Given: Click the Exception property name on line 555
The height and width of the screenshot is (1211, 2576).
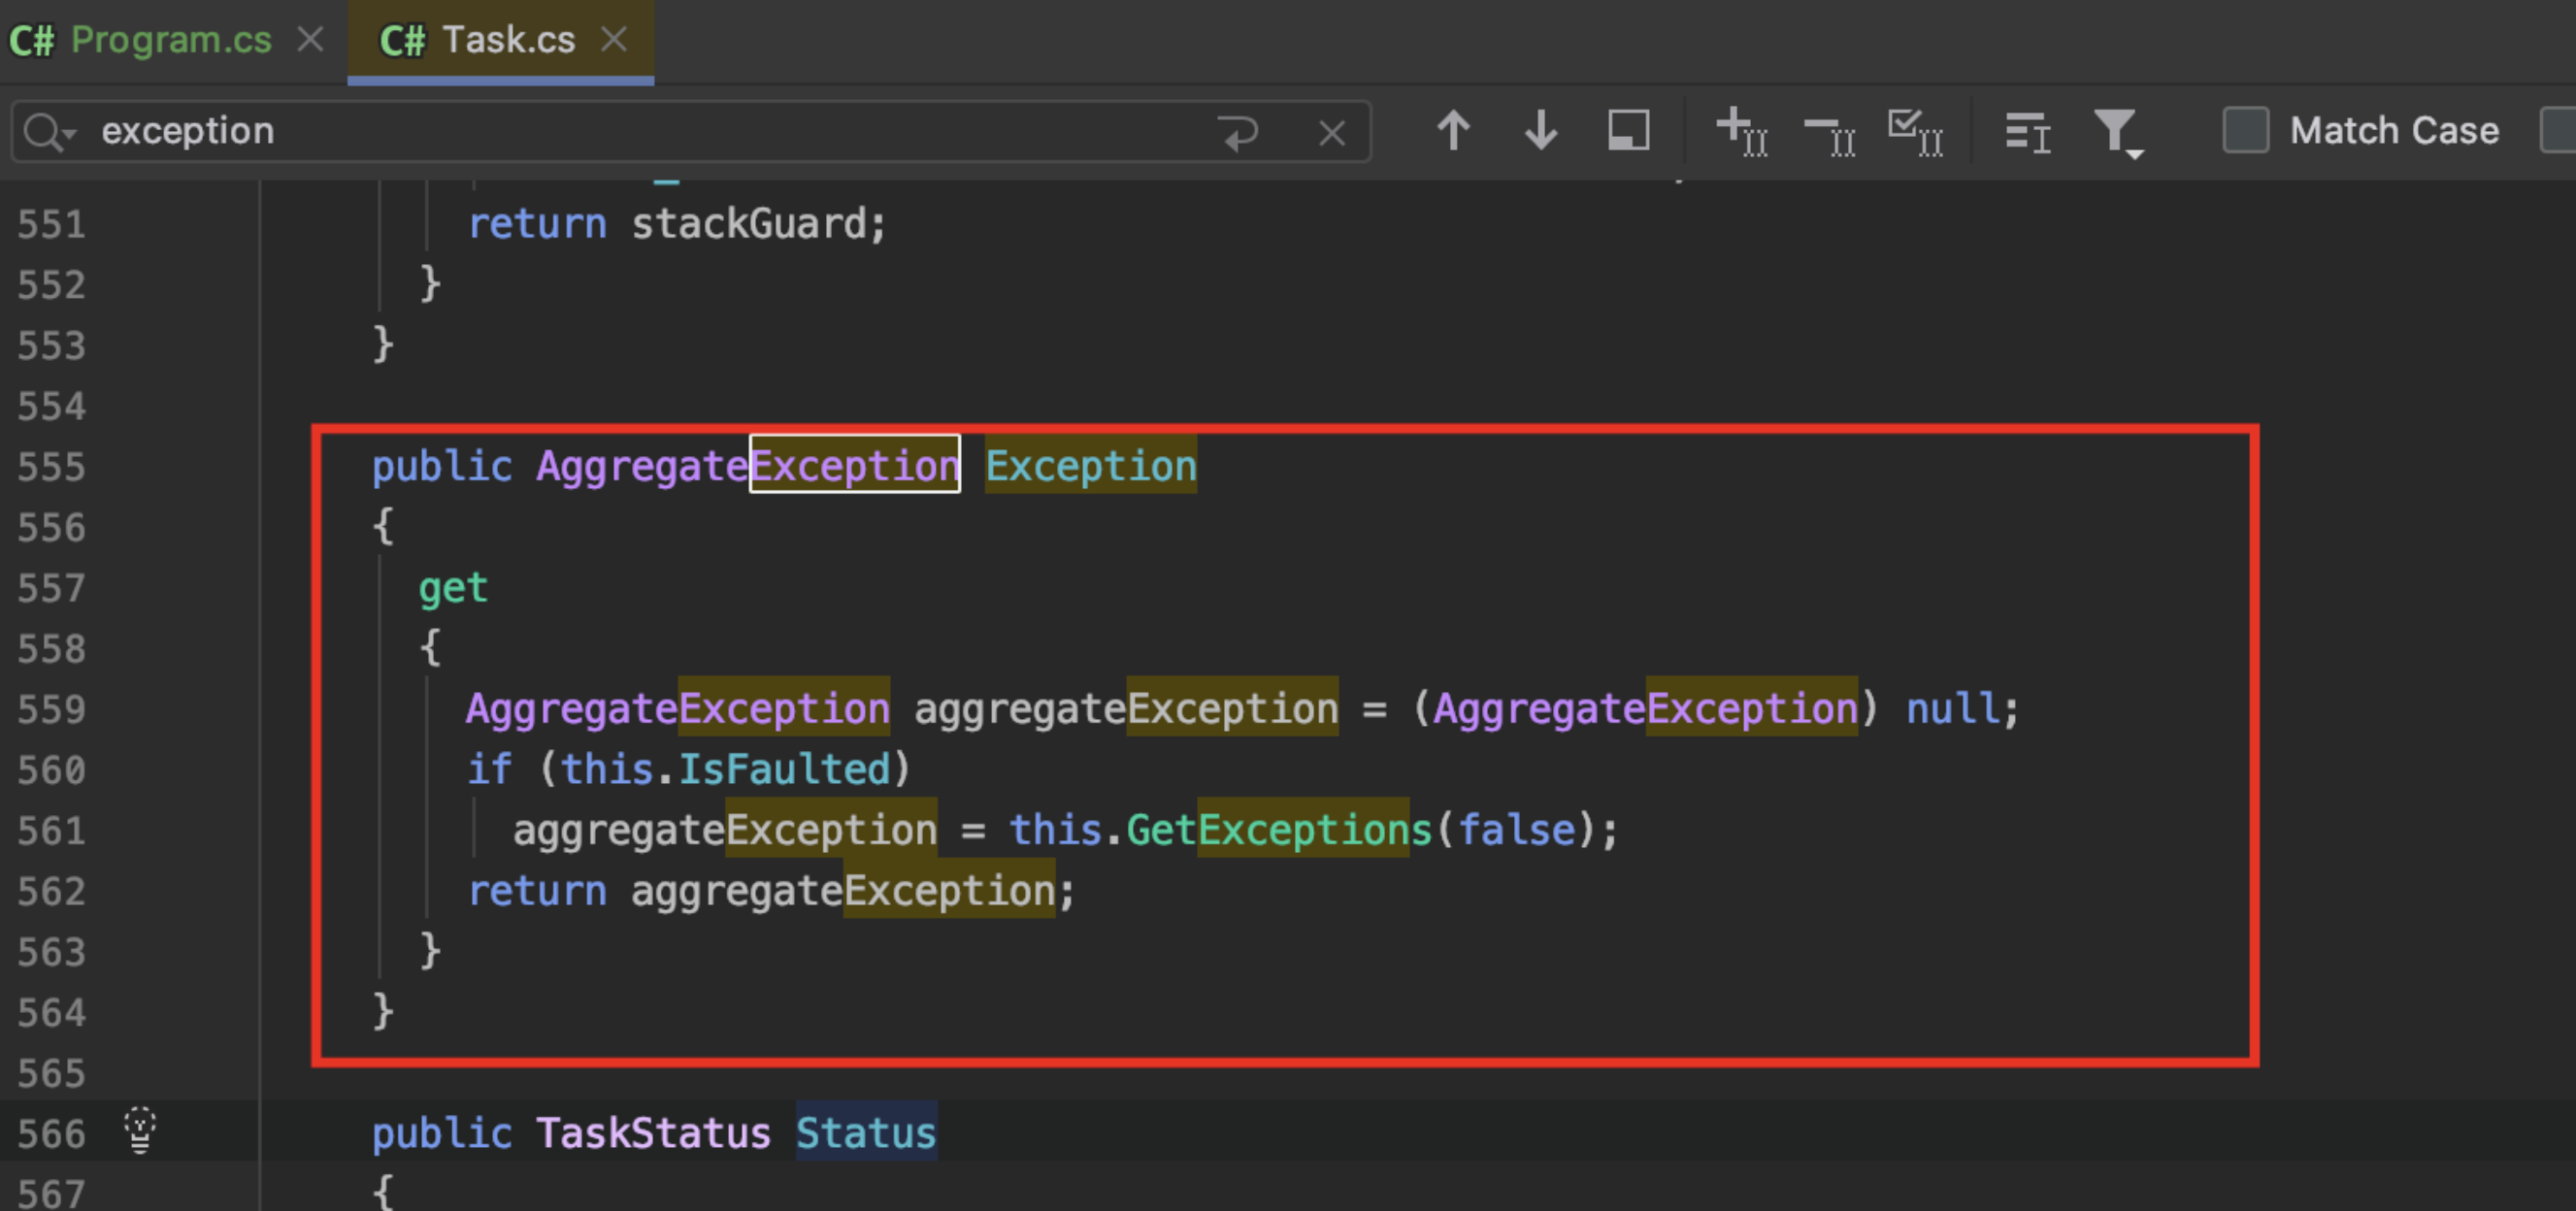Looking at the screenshot, I should click(1091, 466).
